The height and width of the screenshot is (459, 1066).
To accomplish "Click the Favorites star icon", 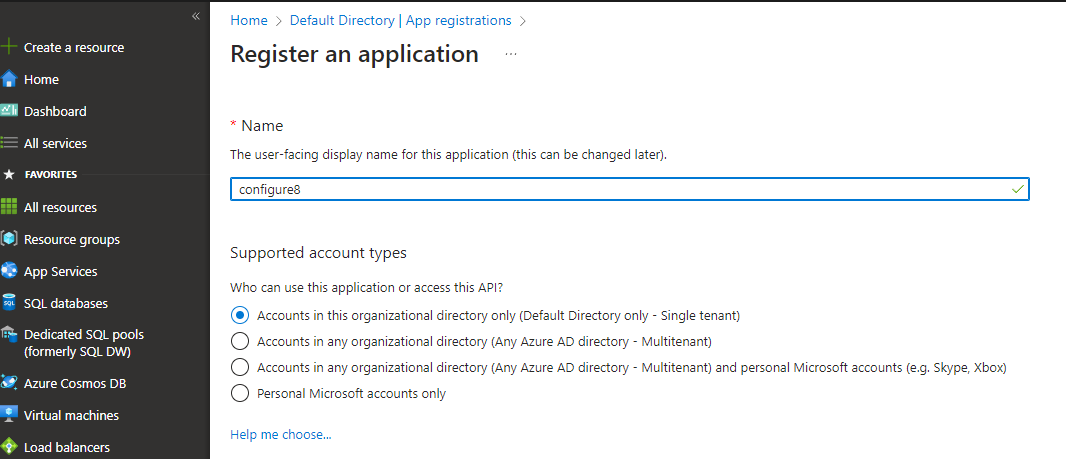I will [x=9, y=175].
